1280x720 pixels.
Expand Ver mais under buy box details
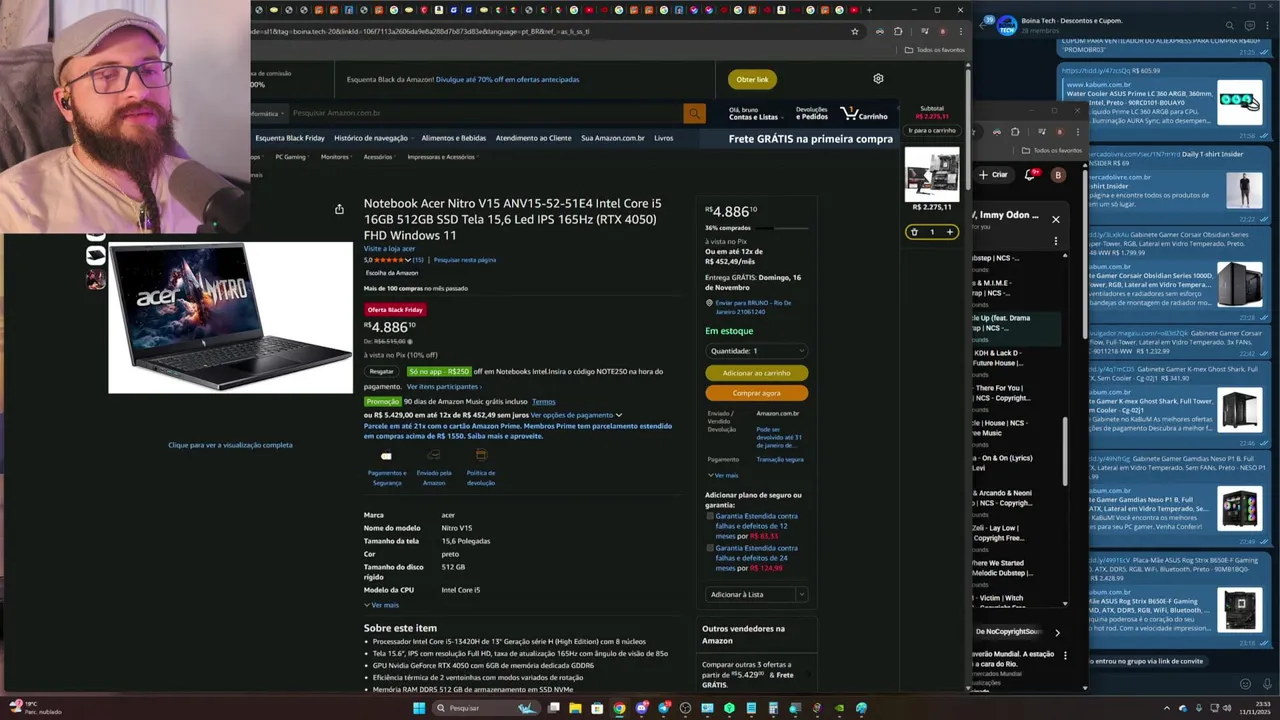[x=724, y=475]
